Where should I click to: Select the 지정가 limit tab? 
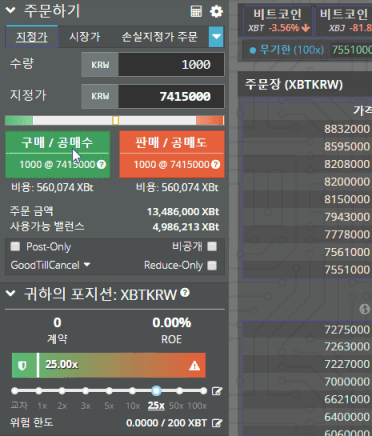[x=32, y=37]
